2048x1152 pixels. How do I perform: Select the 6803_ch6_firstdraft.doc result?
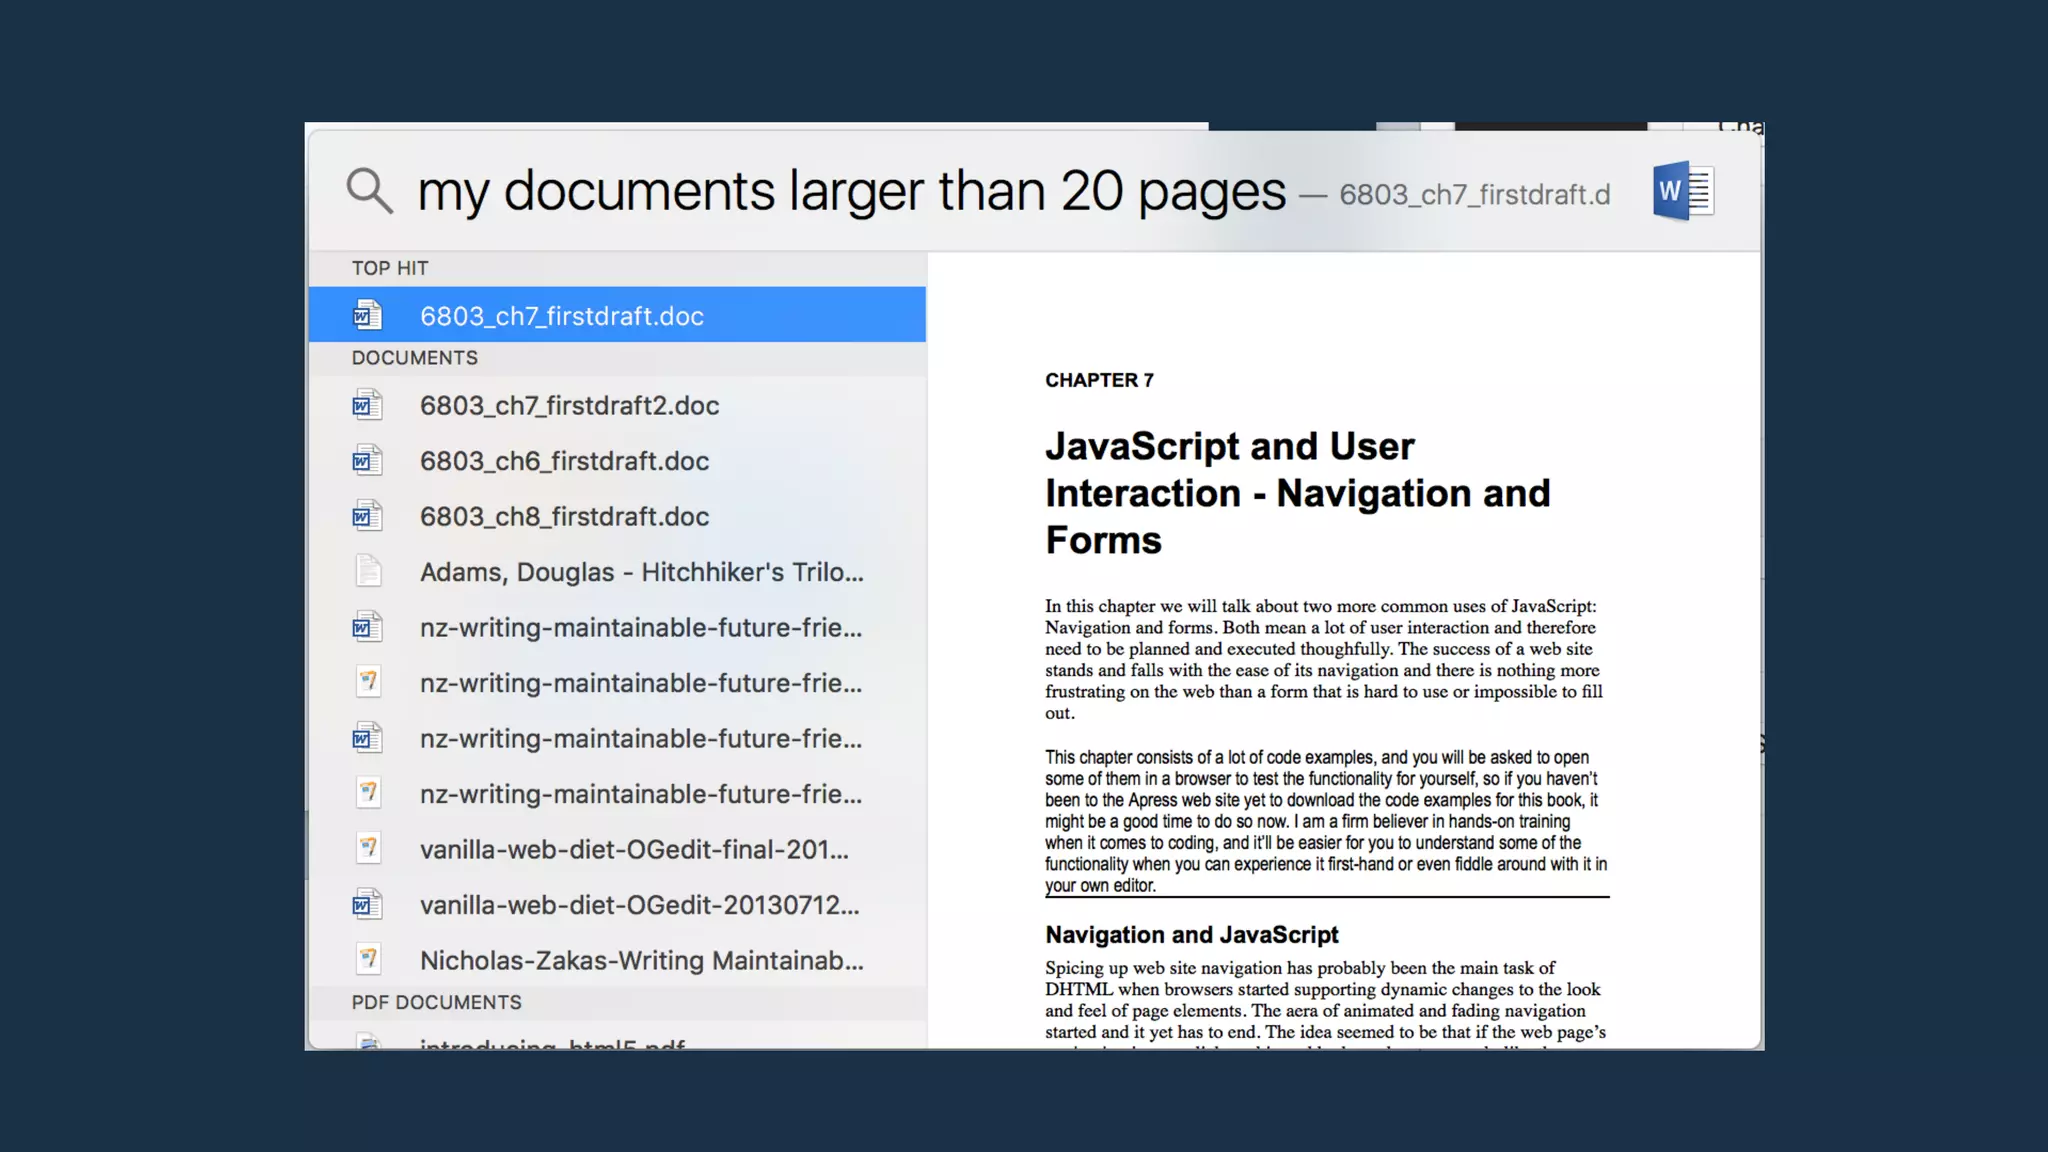tap(564, 461)
